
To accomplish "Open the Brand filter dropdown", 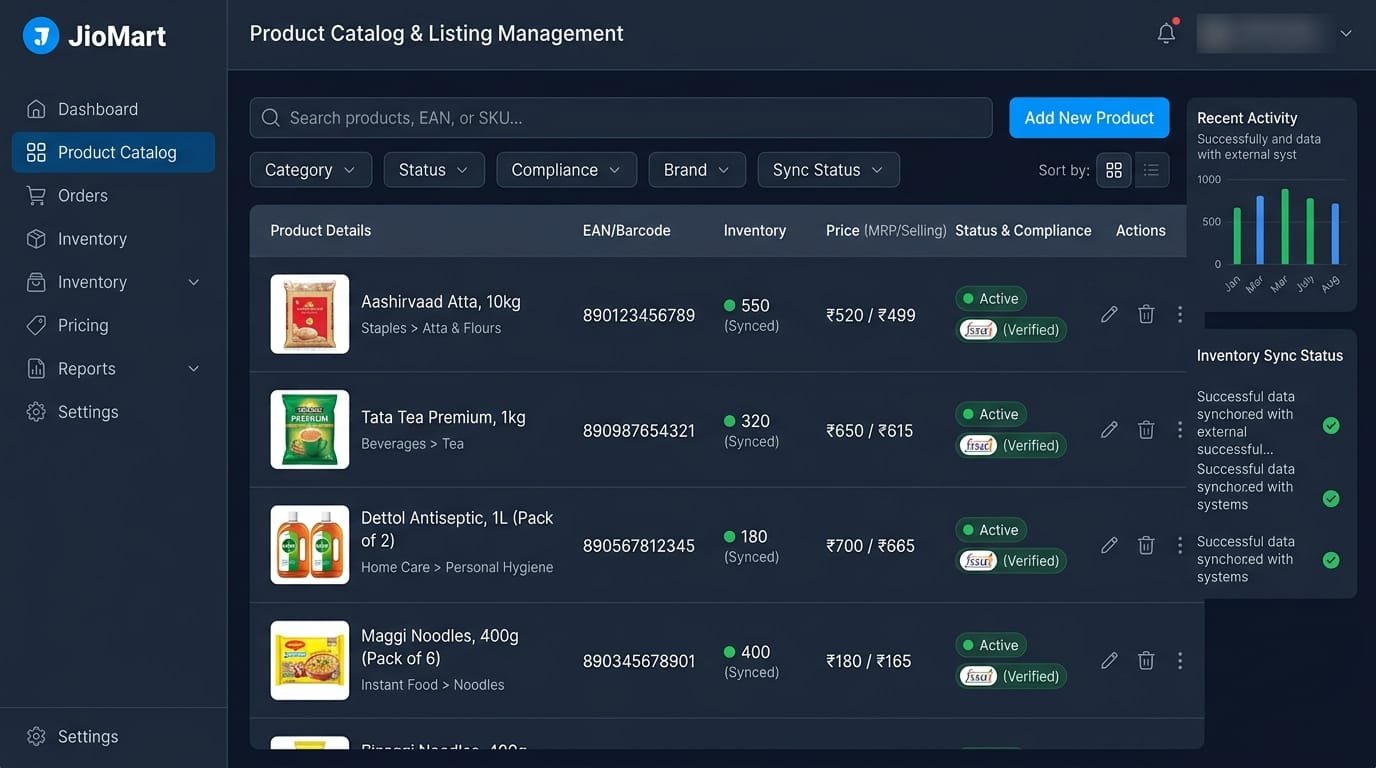I will click(697, 170).
